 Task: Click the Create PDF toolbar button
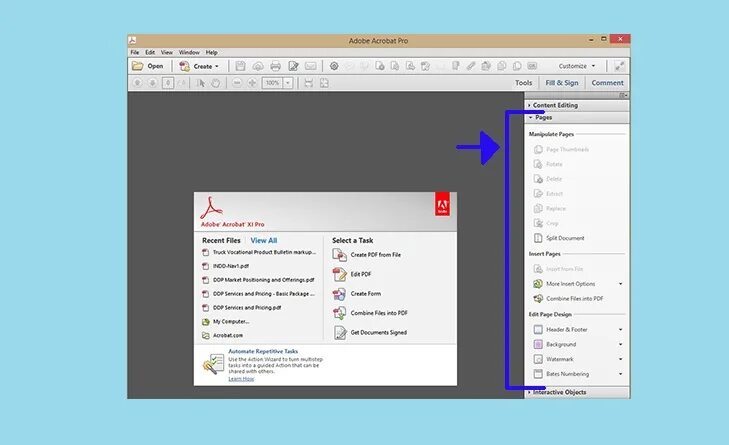(x=199, y=66)
